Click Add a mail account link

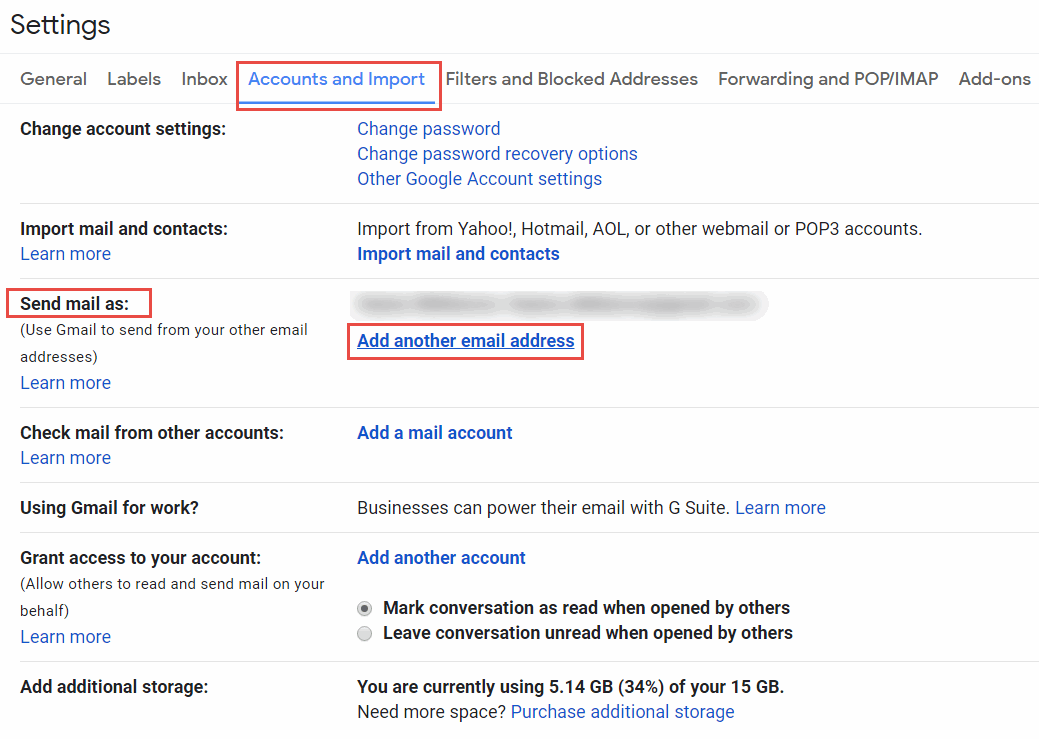435,433
